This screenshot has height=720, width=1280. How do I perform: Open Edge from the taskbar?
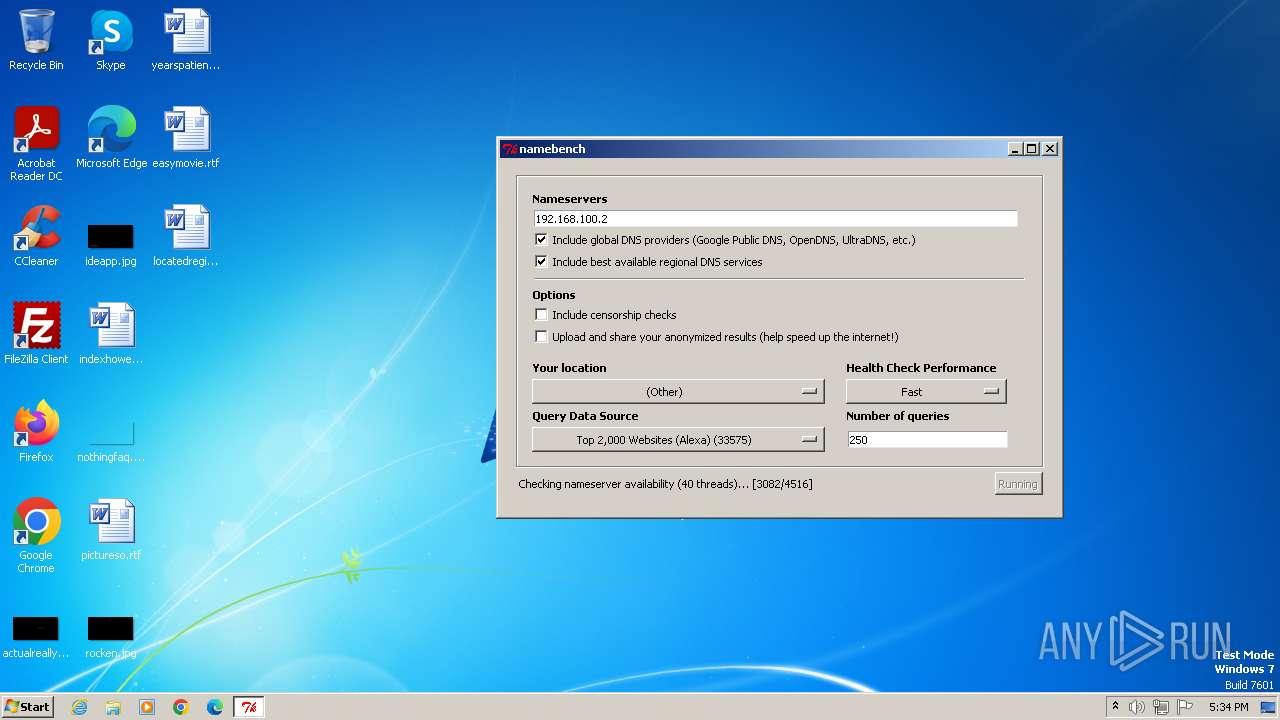pos(215,707)
